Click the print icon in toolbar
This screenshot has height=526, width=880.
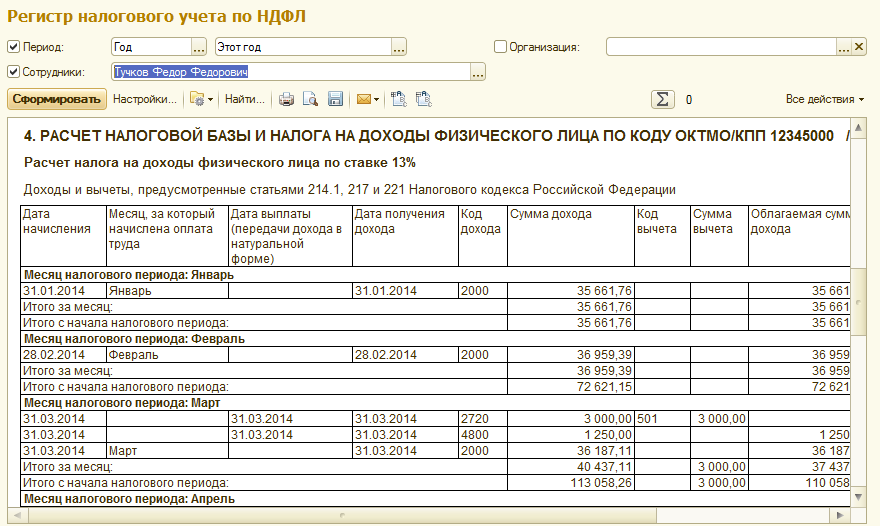pyautogui.click(x=287, y=99)
